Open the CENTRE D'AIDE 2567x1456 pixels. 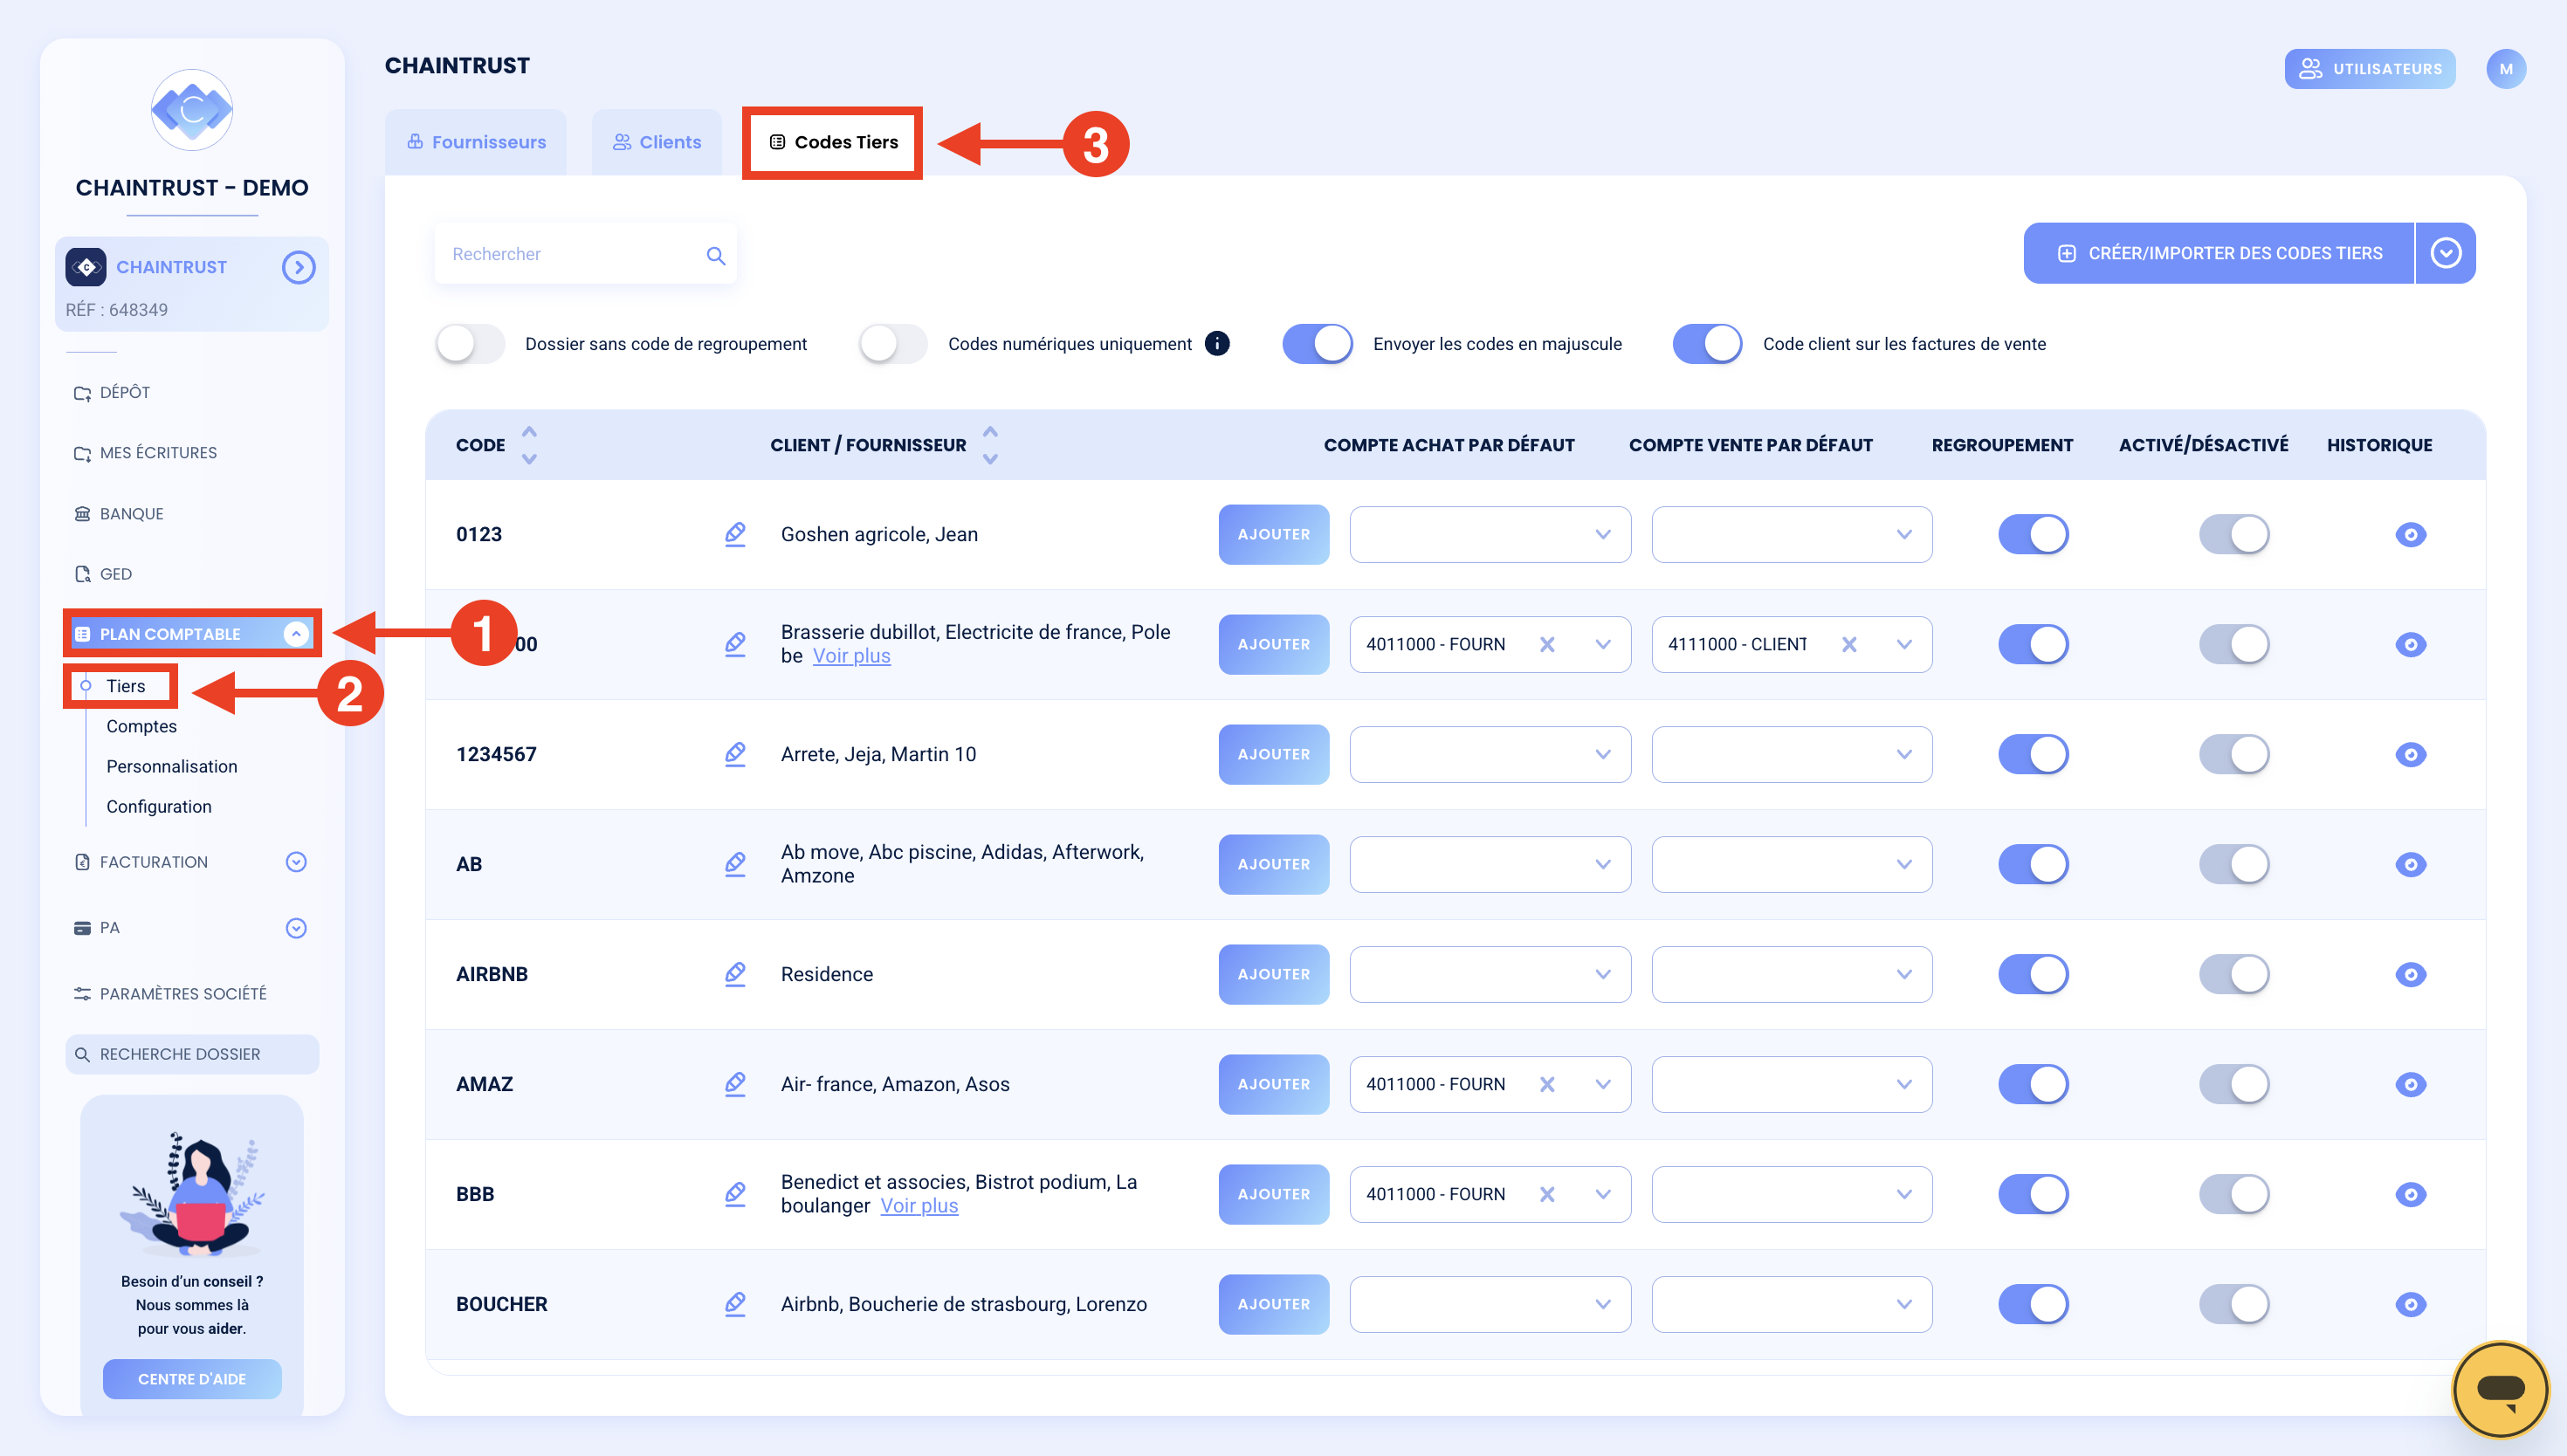tap(192, 1379)
